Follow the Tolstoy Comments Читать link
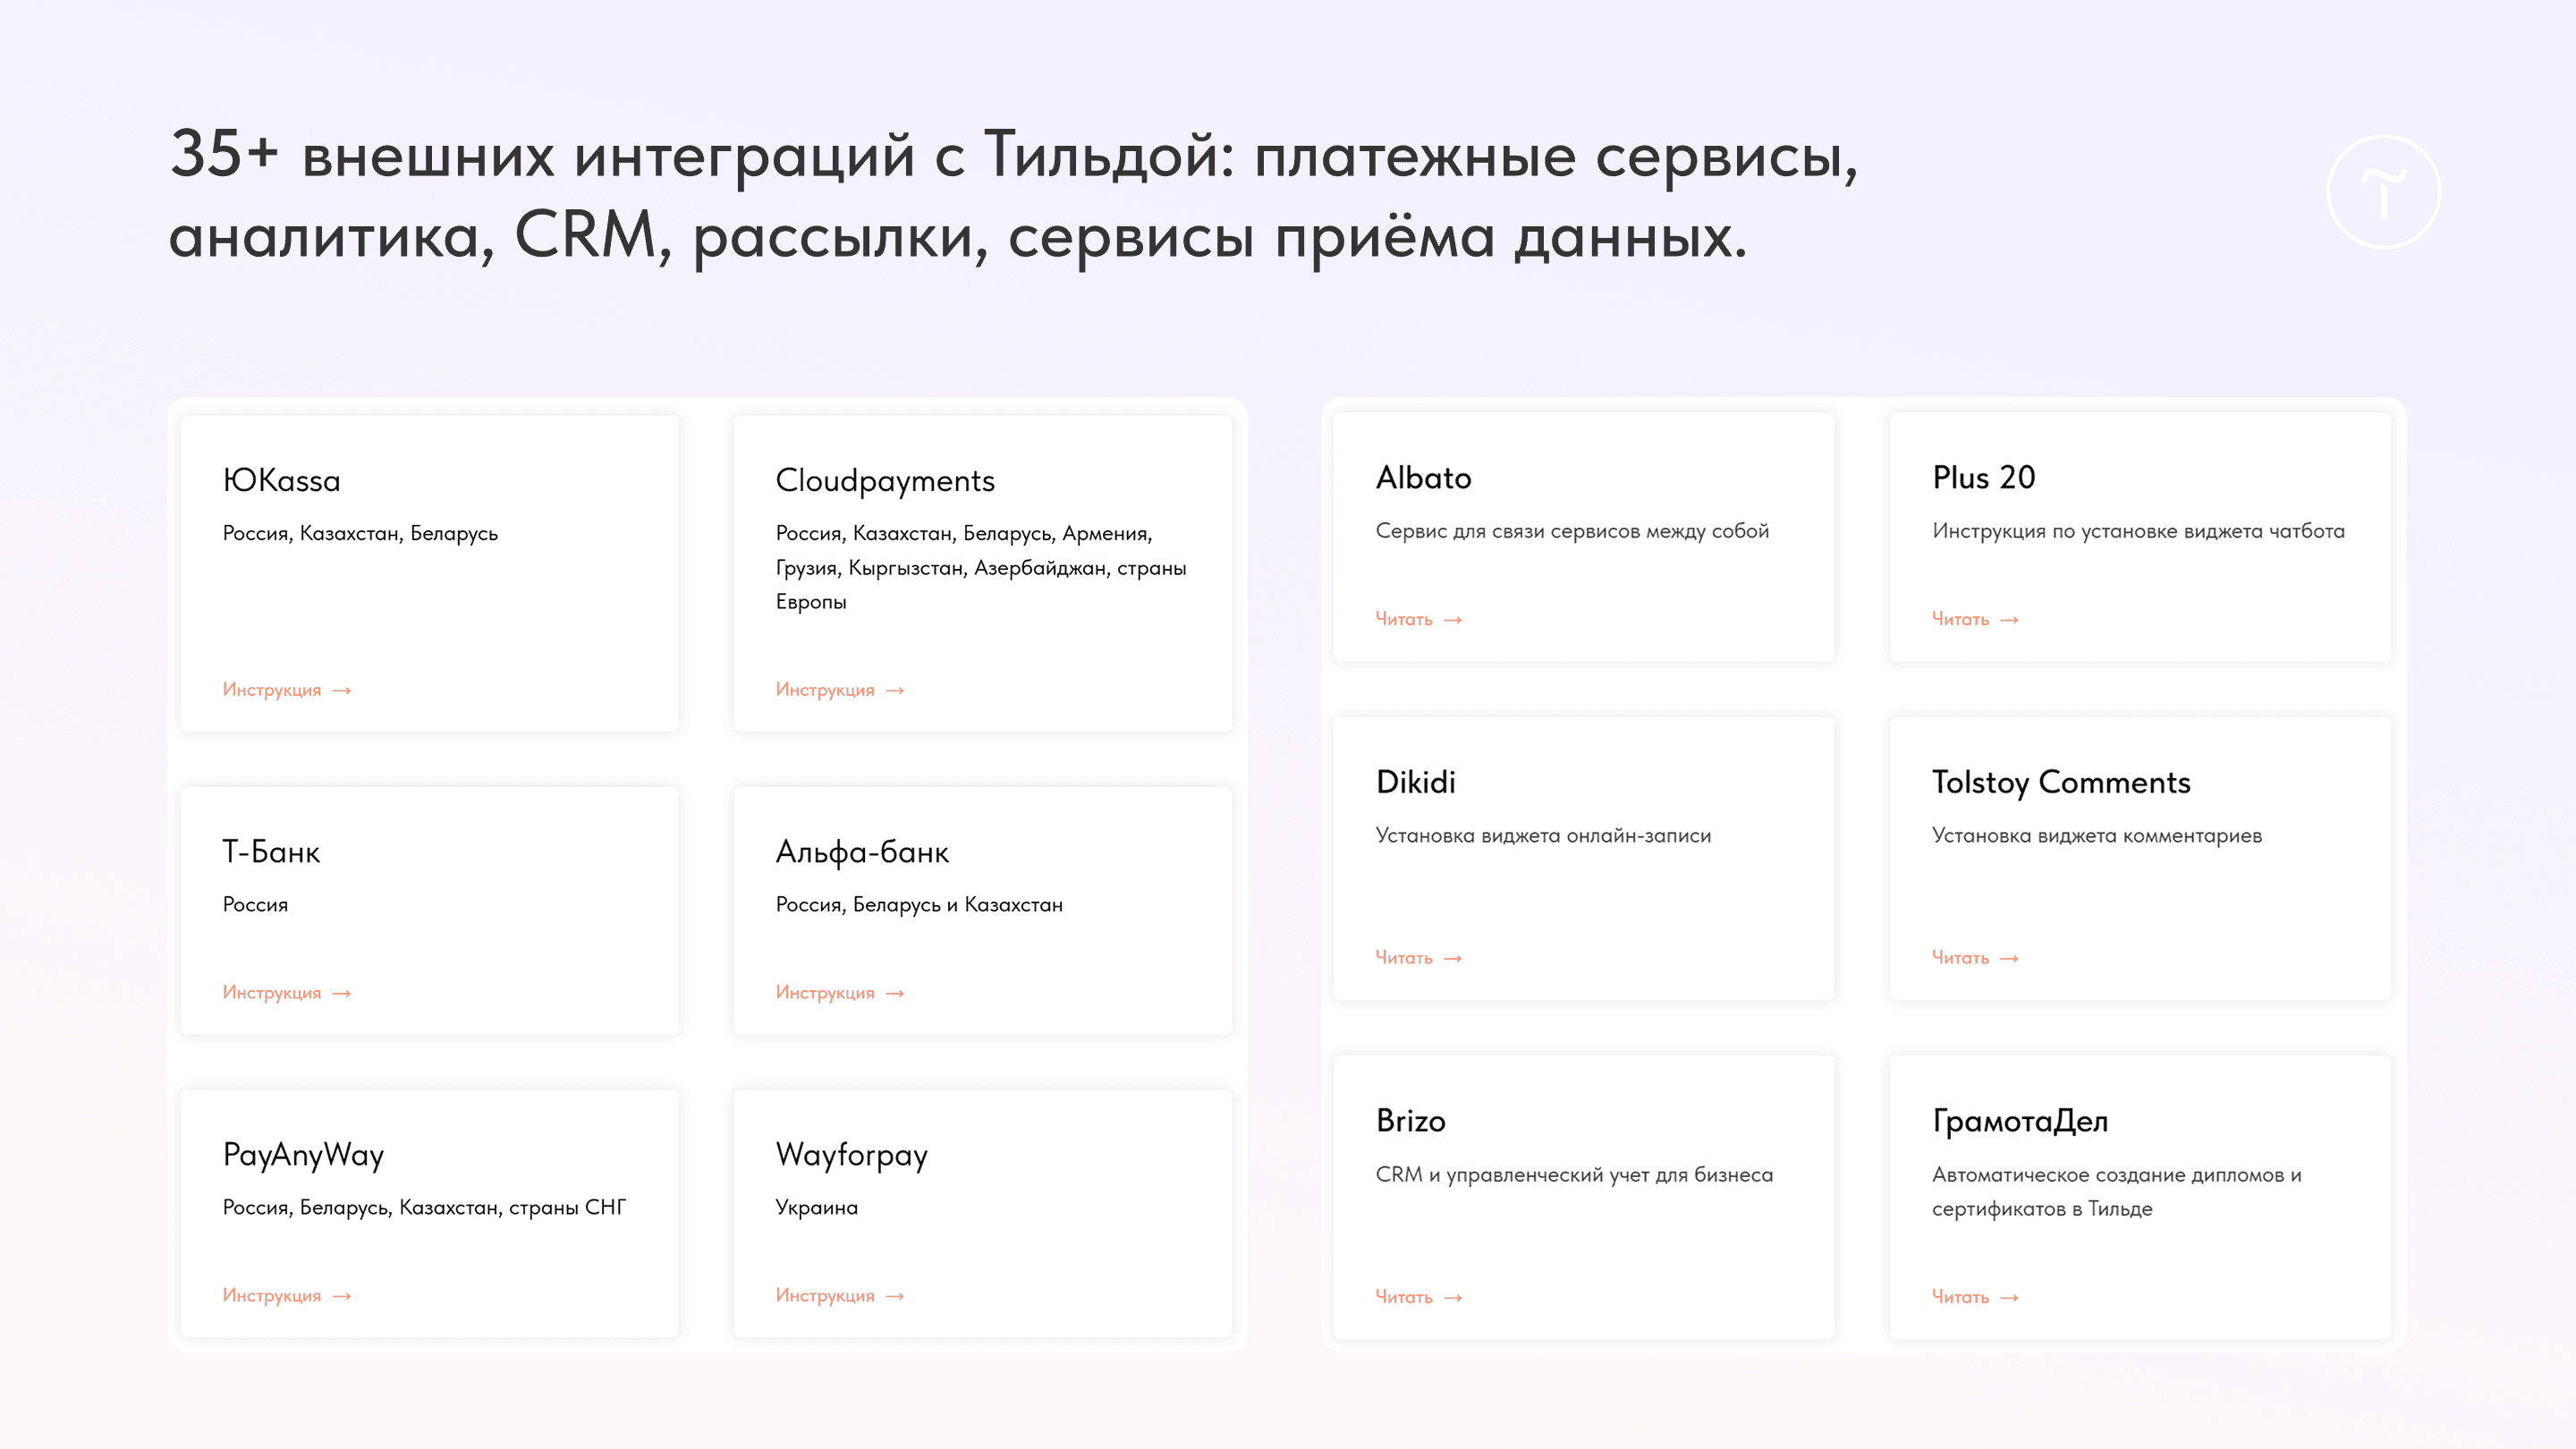The height and width of the screenshot is (1449, 2576). coord(1975,958)
